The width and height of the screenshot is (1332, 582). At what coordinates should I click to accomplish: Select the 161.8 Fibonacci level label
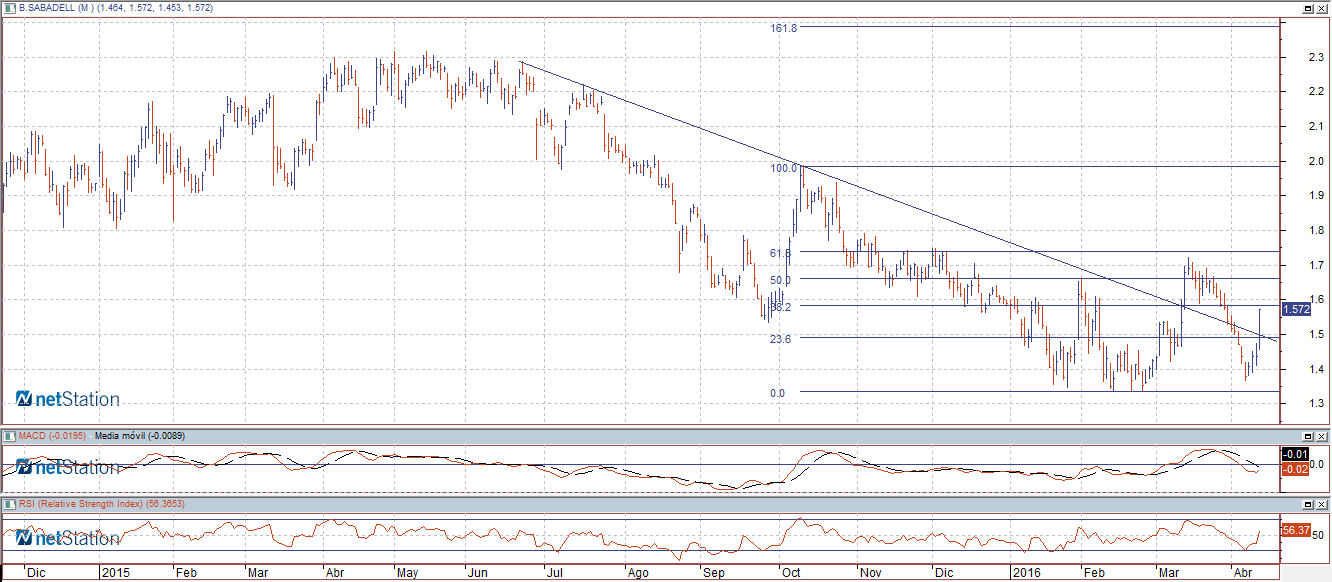click(783, 28)
